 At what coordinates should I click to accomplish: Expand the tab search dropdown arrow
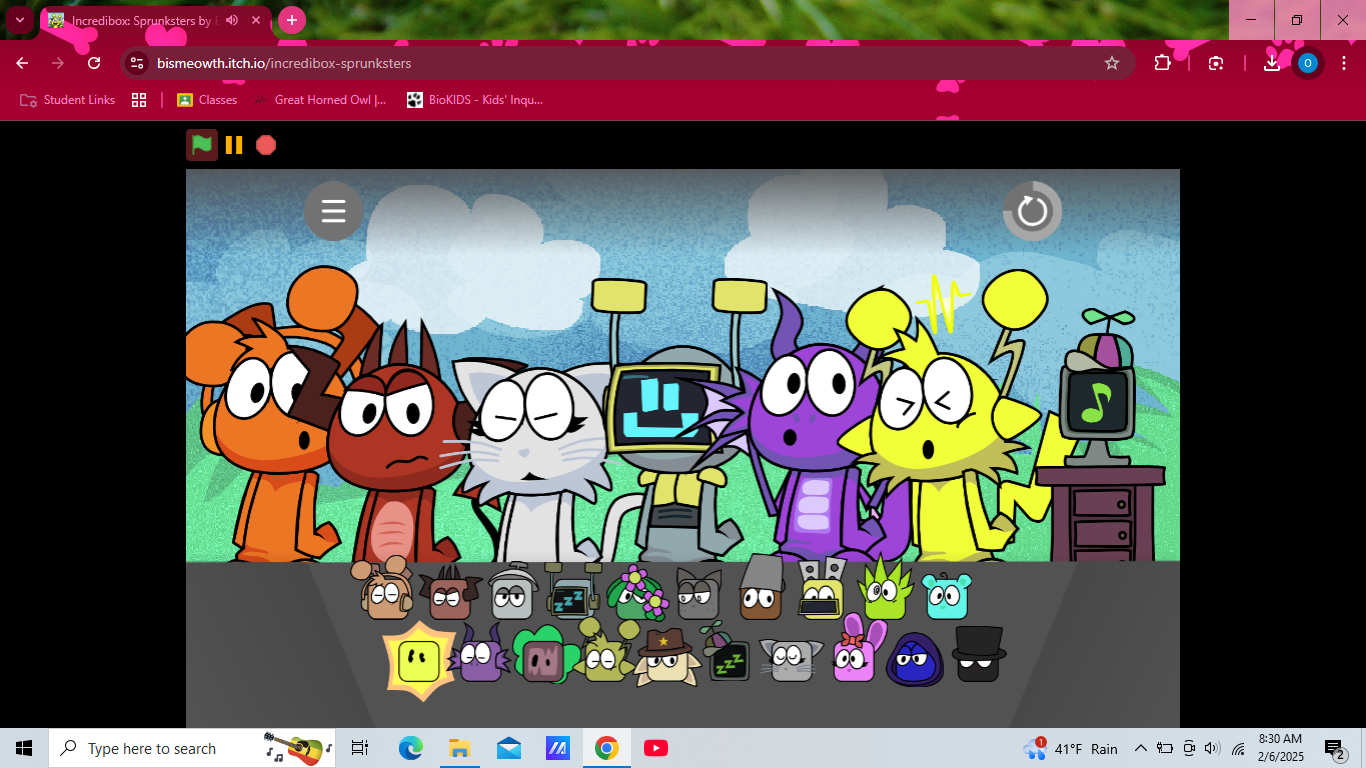pos(19,20)
